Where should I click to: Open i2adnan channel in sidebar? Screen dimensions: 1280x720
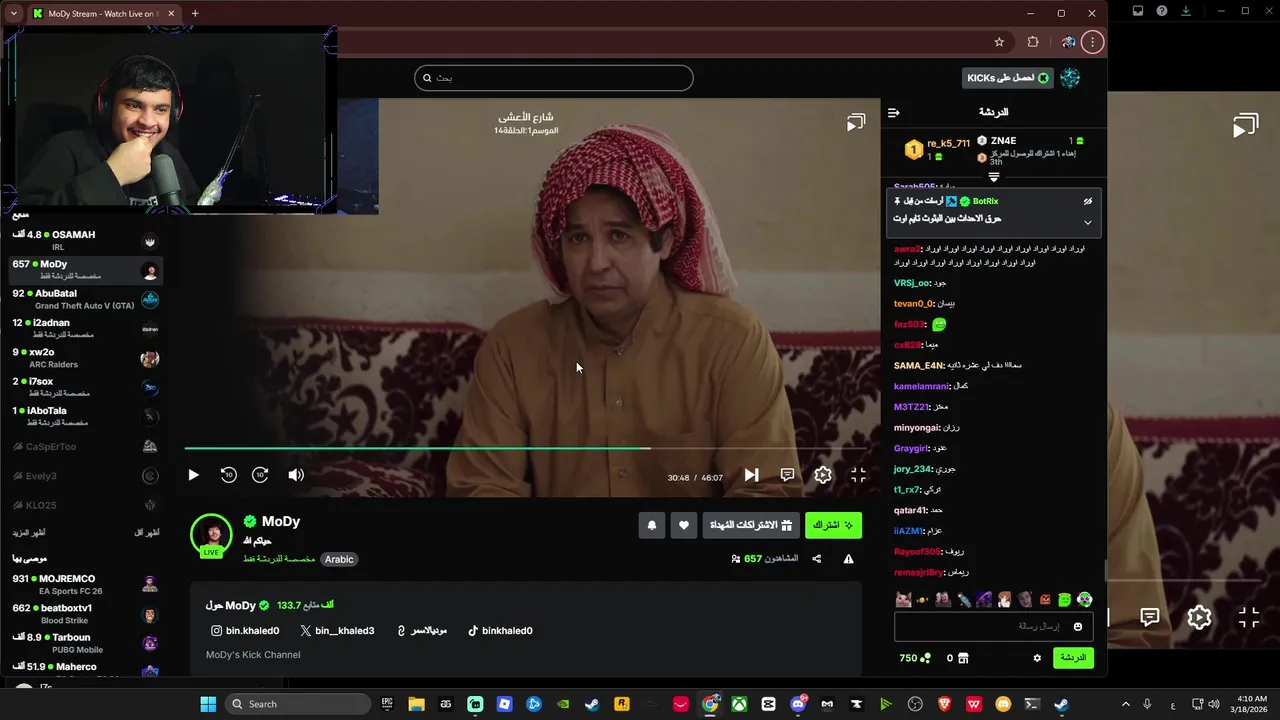84,329
